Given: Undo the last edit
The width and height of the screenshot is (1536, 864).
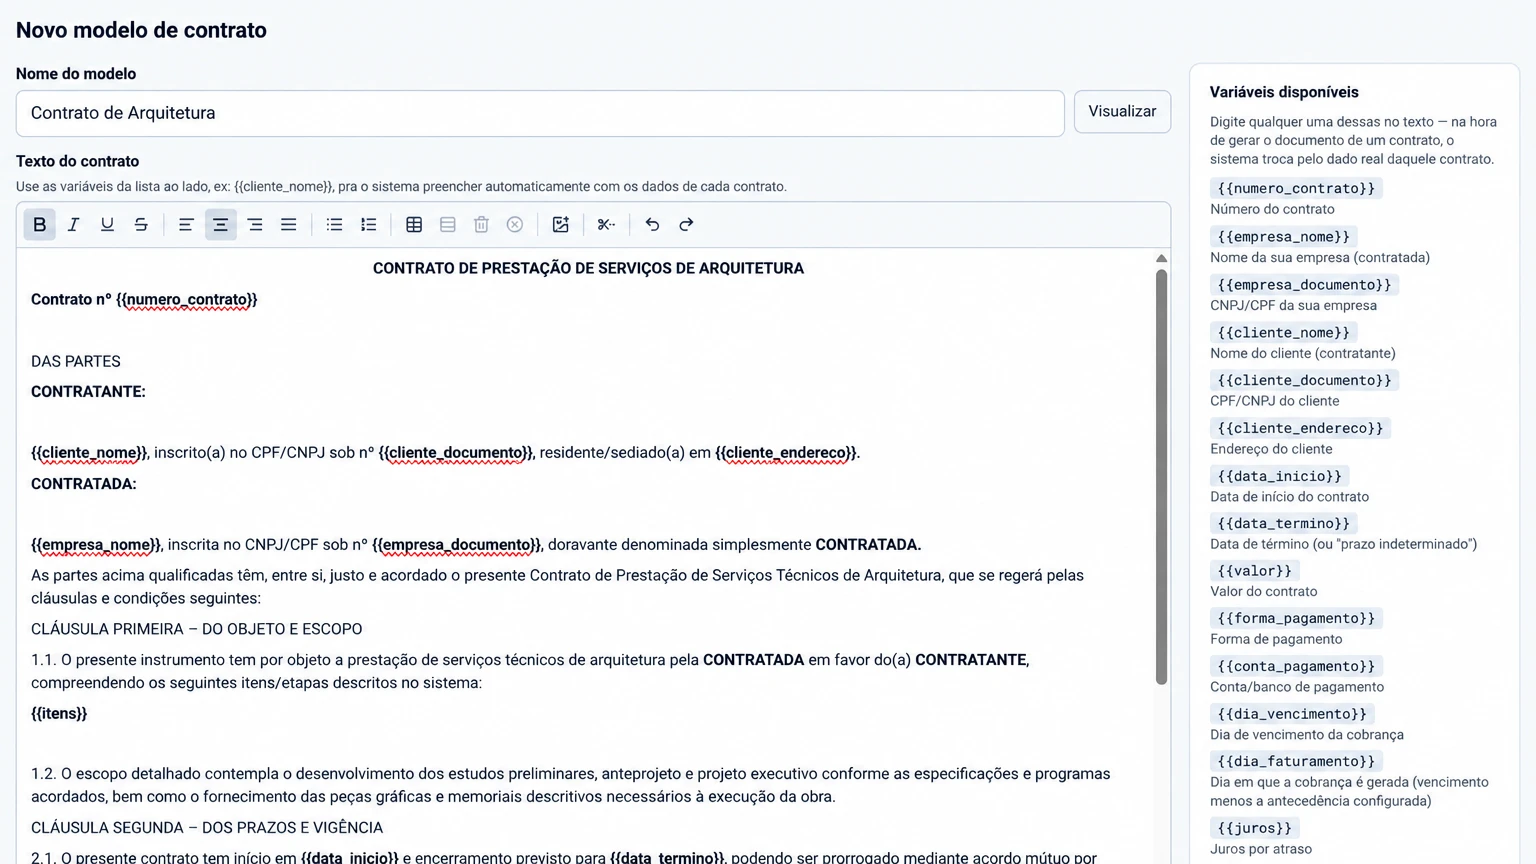Looking at the screenshot, I should [x=652, y=225].
